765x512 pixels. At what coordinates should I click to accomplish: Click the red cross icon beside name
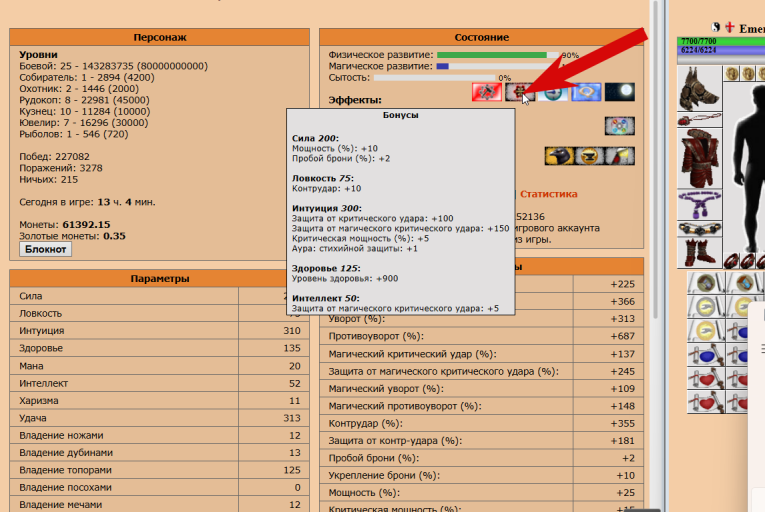729,27
